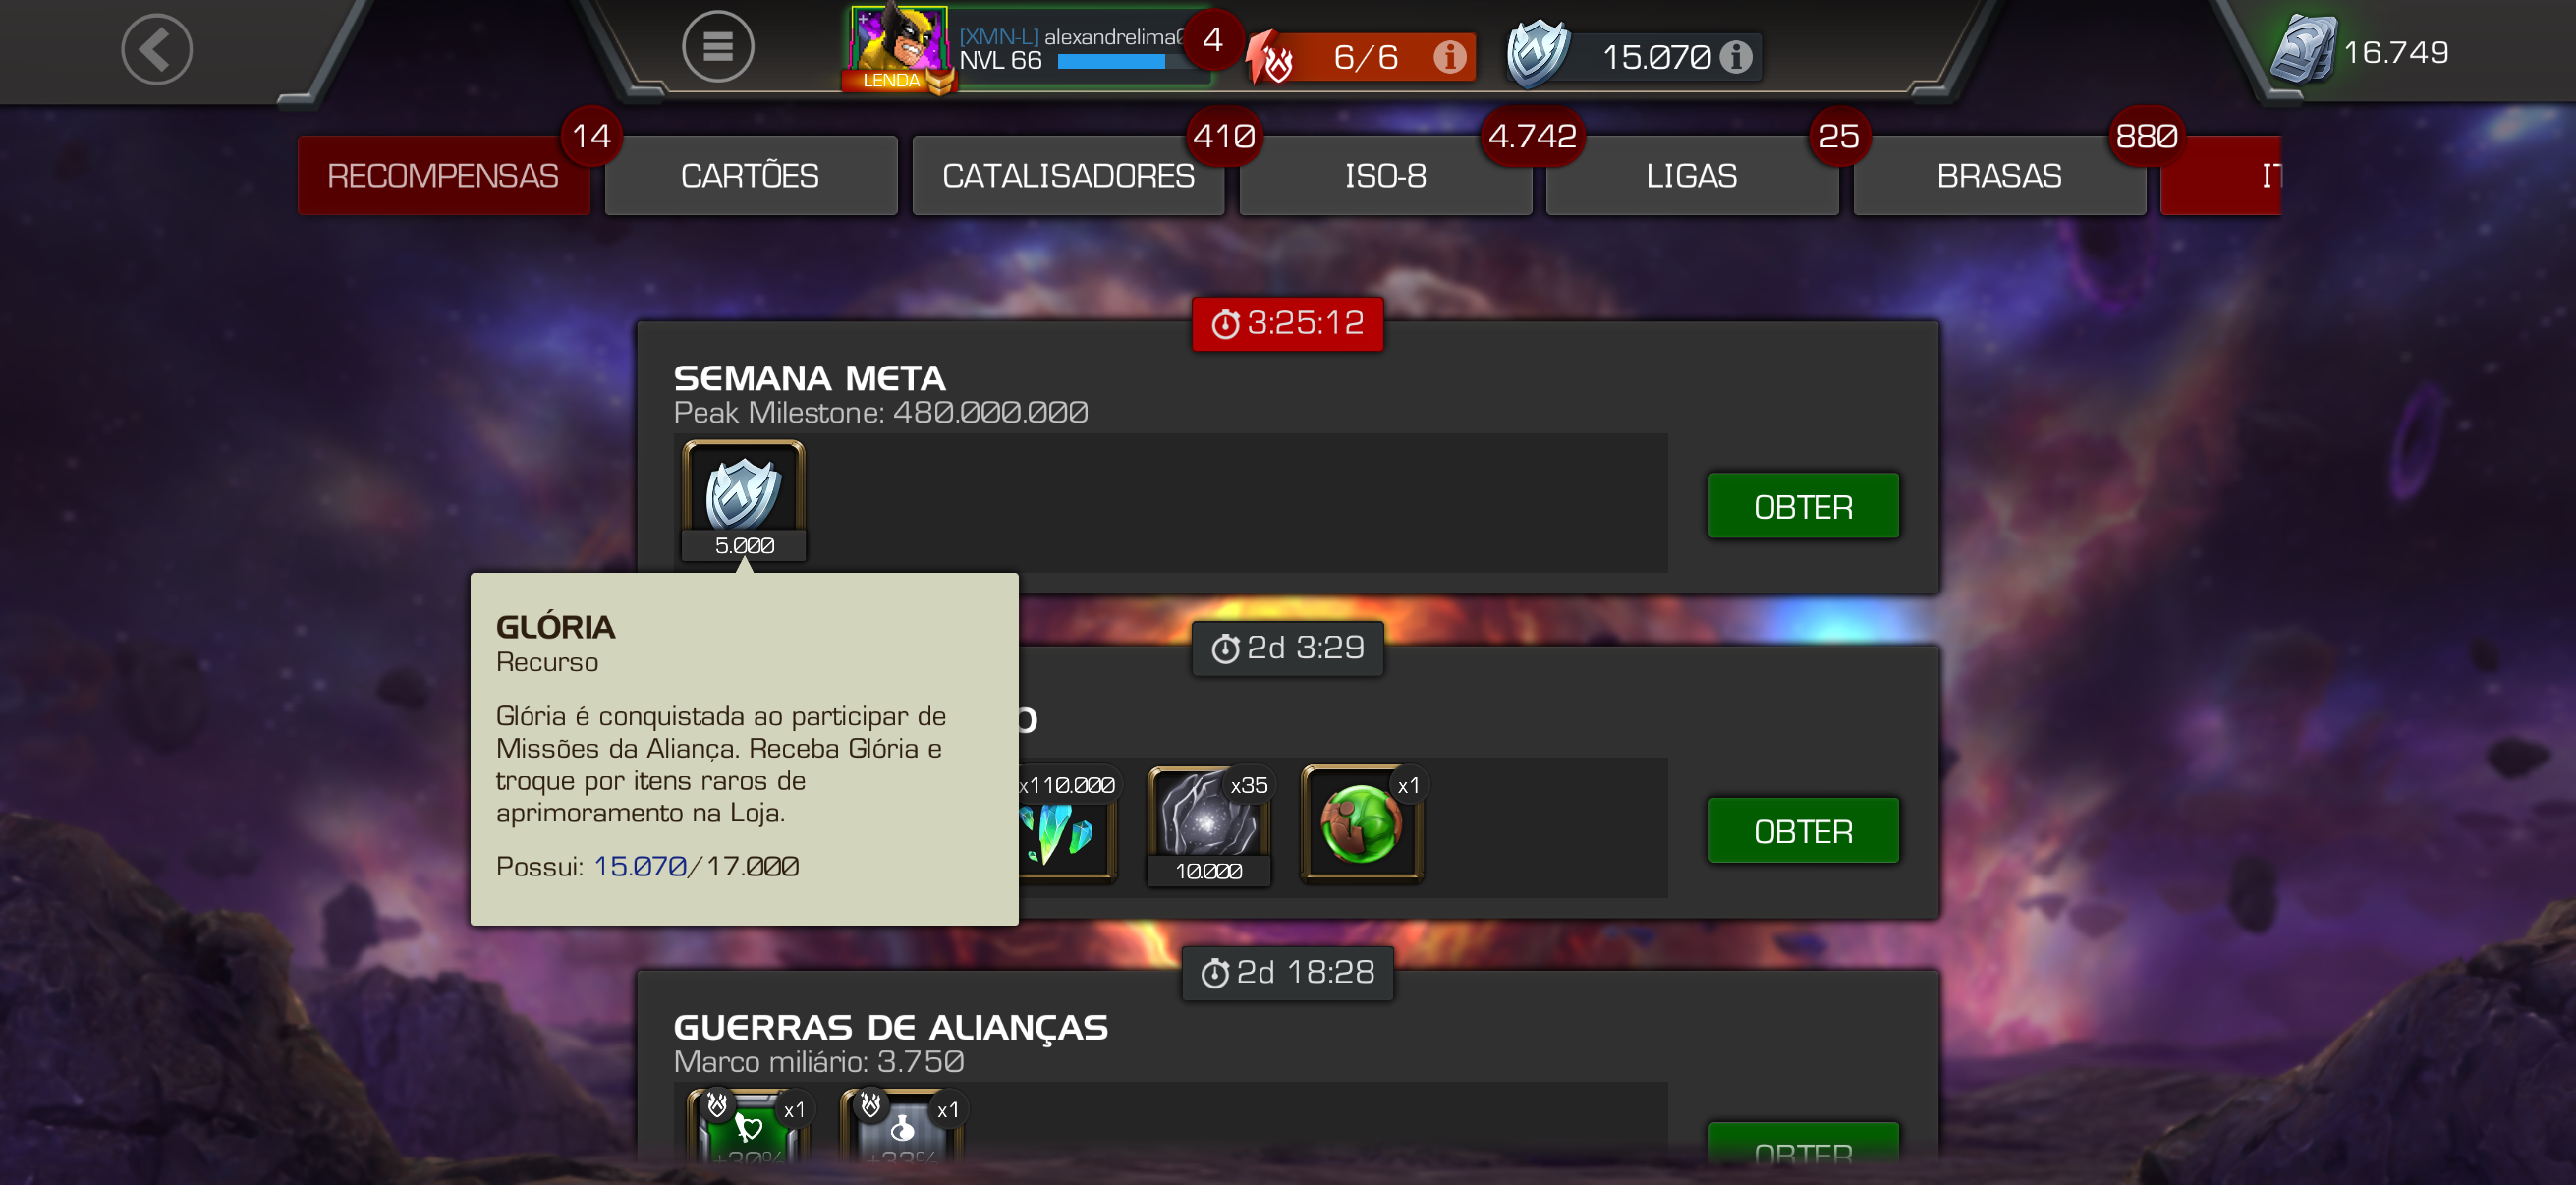2576x1185 pixels.
Task: Open the hamburger menu icon
Action: pyautogui.click(x=717, y=46)
